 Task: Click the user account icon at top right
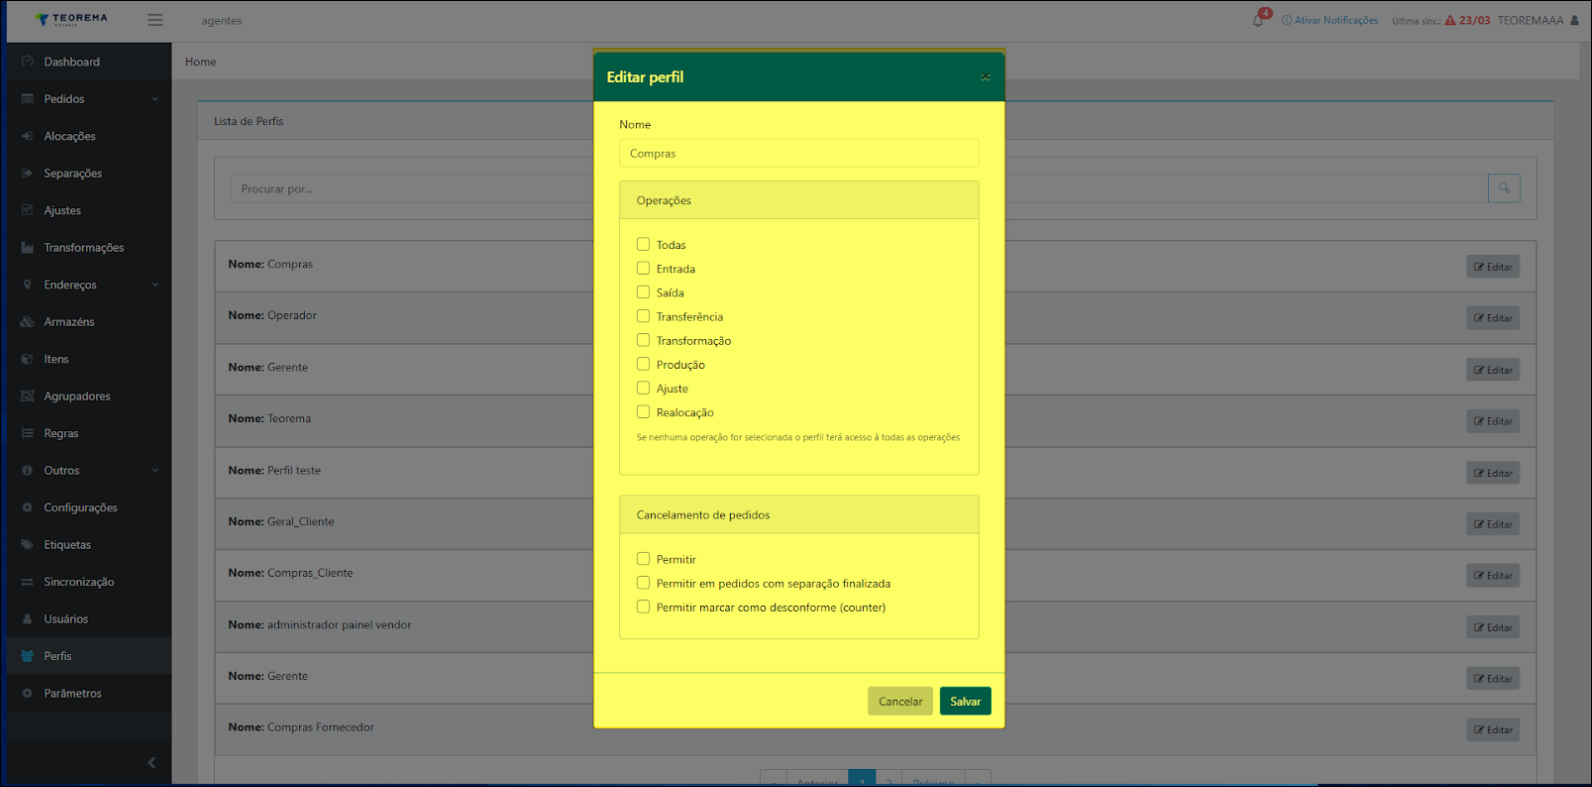point(1575,20)
